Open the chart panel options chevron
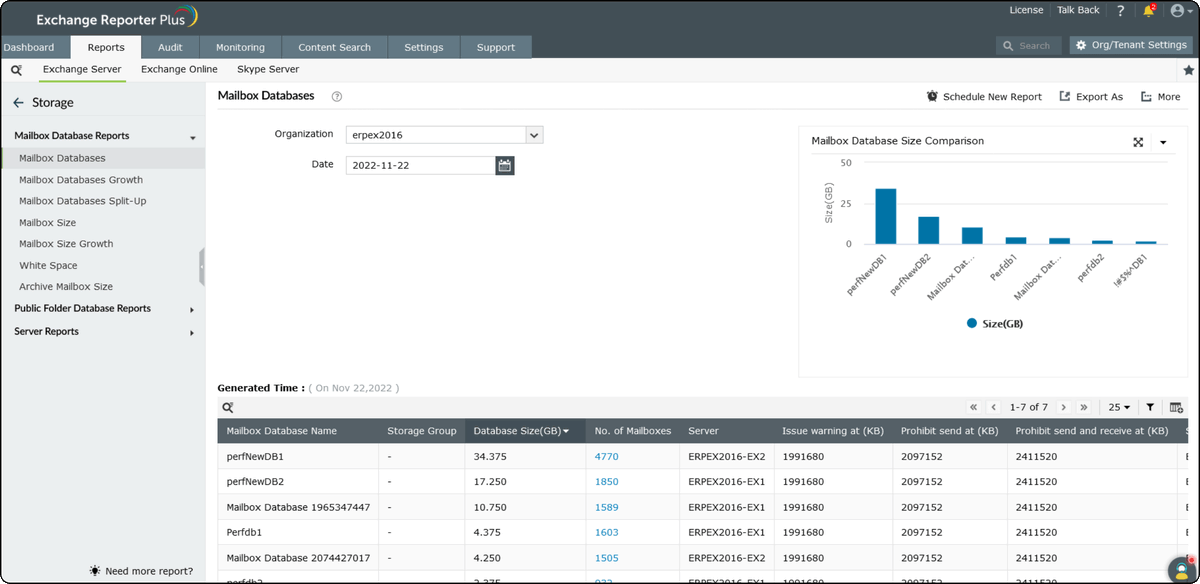The height and width of the screenshot is (584, 1200). click(x=1161, y=141)
